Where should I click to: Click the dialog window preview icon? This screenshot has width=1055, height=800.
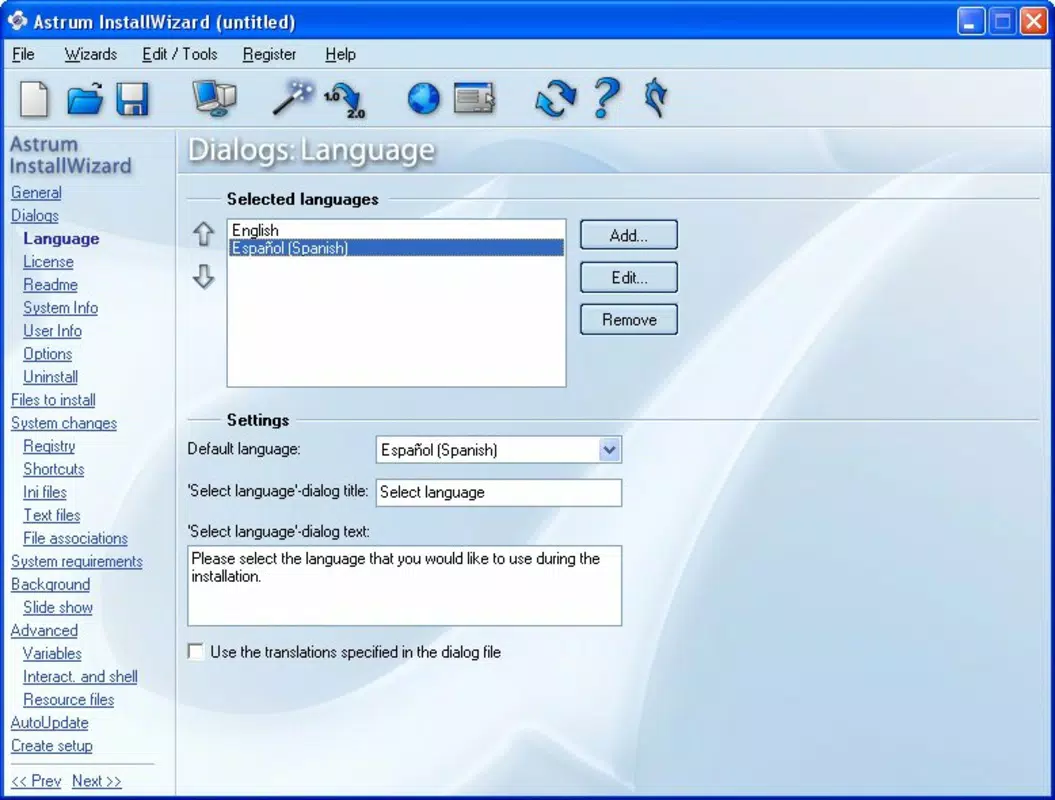[x=474, y=98]
